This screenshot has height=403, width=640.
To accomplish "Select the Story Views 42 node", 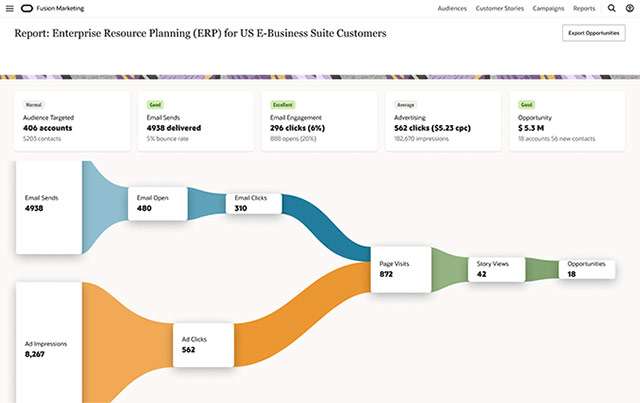I will click(x=497, y=268).
